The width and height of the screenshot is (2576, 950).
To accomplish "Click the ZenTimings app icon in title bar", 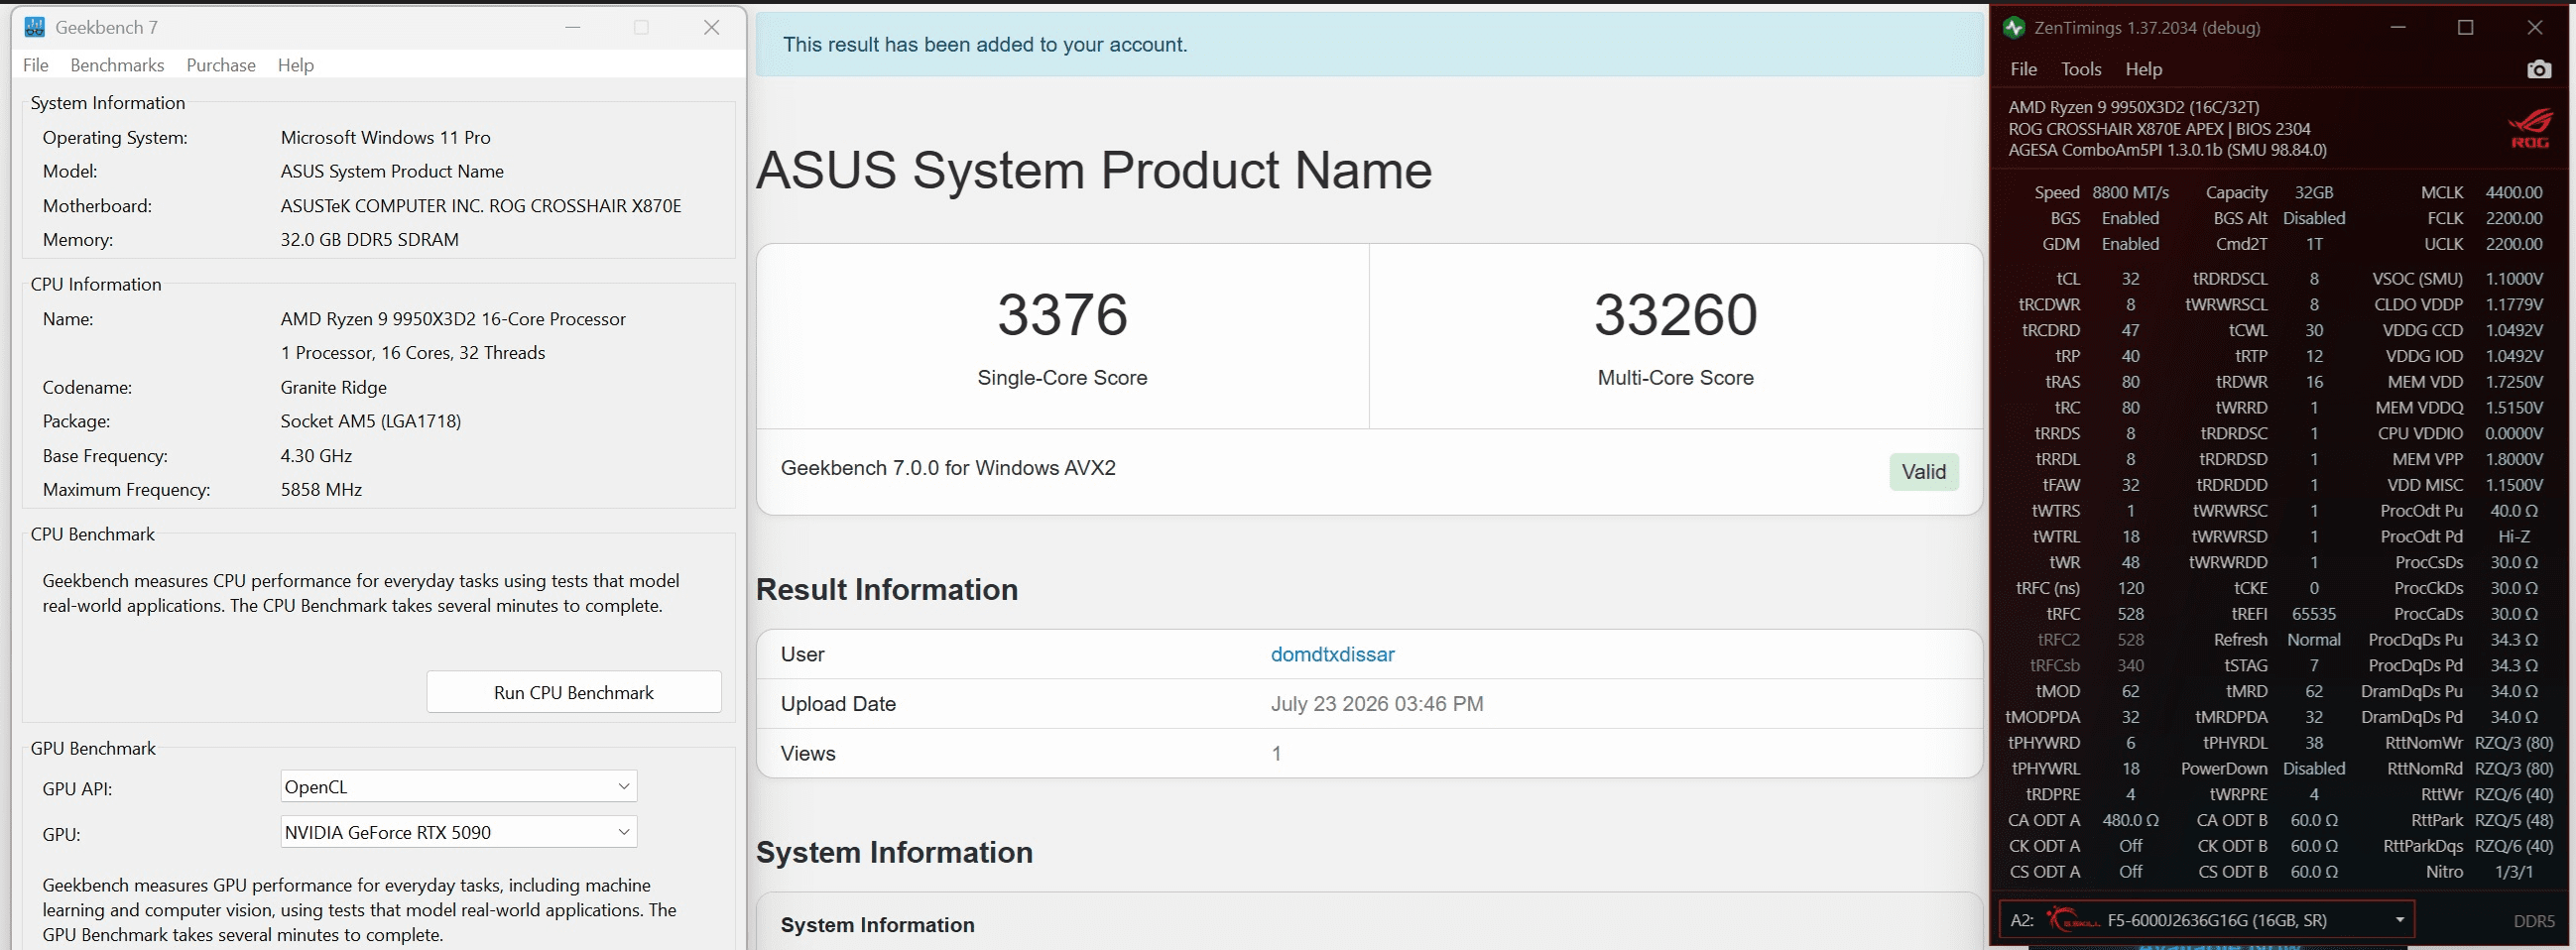I will click(x=2014, y=27).
